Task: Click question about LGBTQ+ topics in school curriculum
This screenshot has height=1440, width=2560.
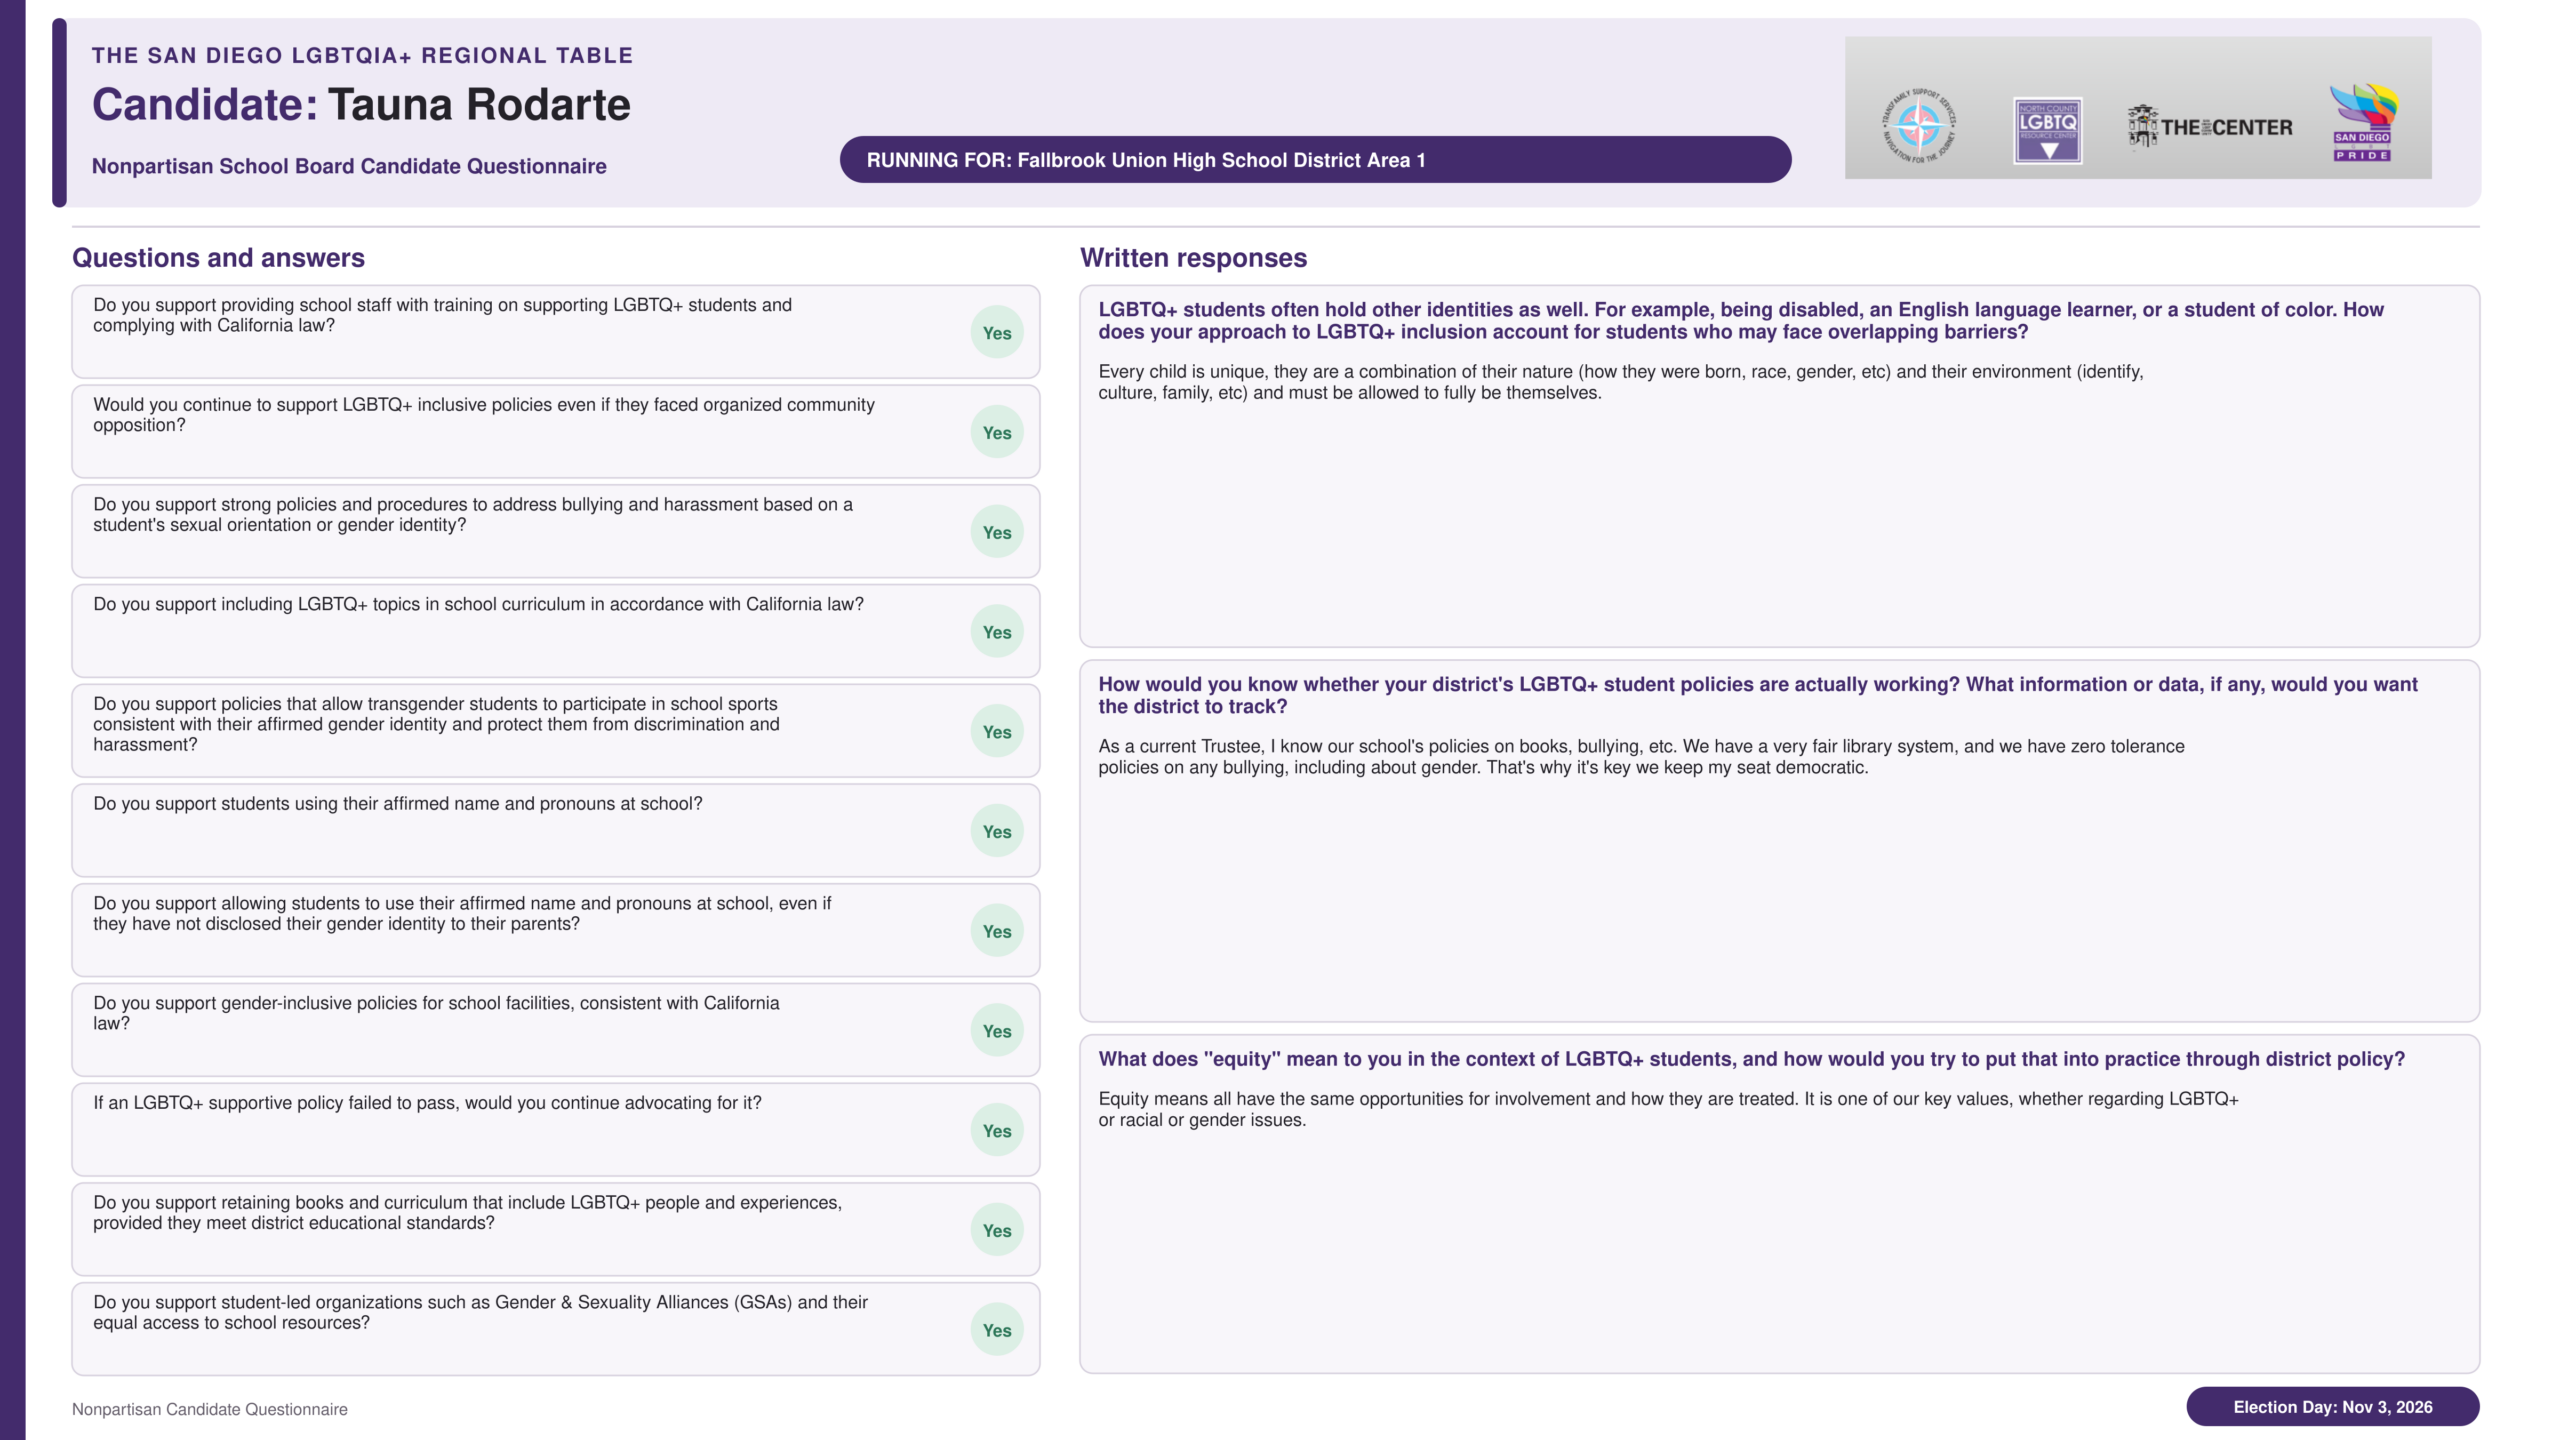Action: 478,604
